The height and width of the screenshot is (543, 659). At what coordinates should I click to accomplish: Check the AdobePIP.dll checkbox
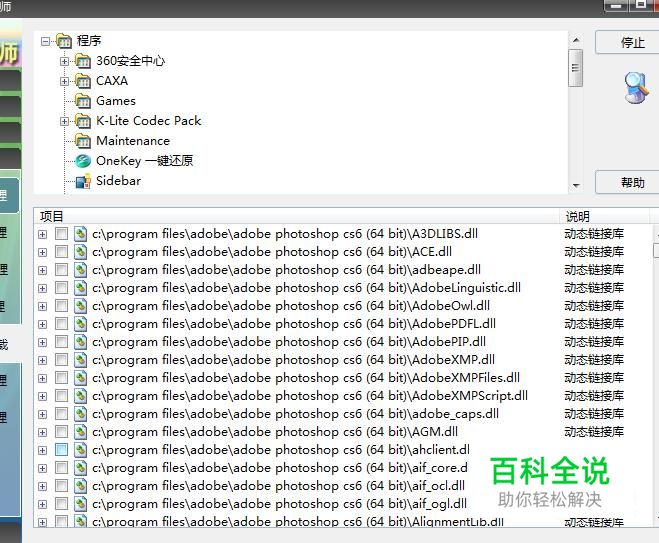(x=61, y=342)
